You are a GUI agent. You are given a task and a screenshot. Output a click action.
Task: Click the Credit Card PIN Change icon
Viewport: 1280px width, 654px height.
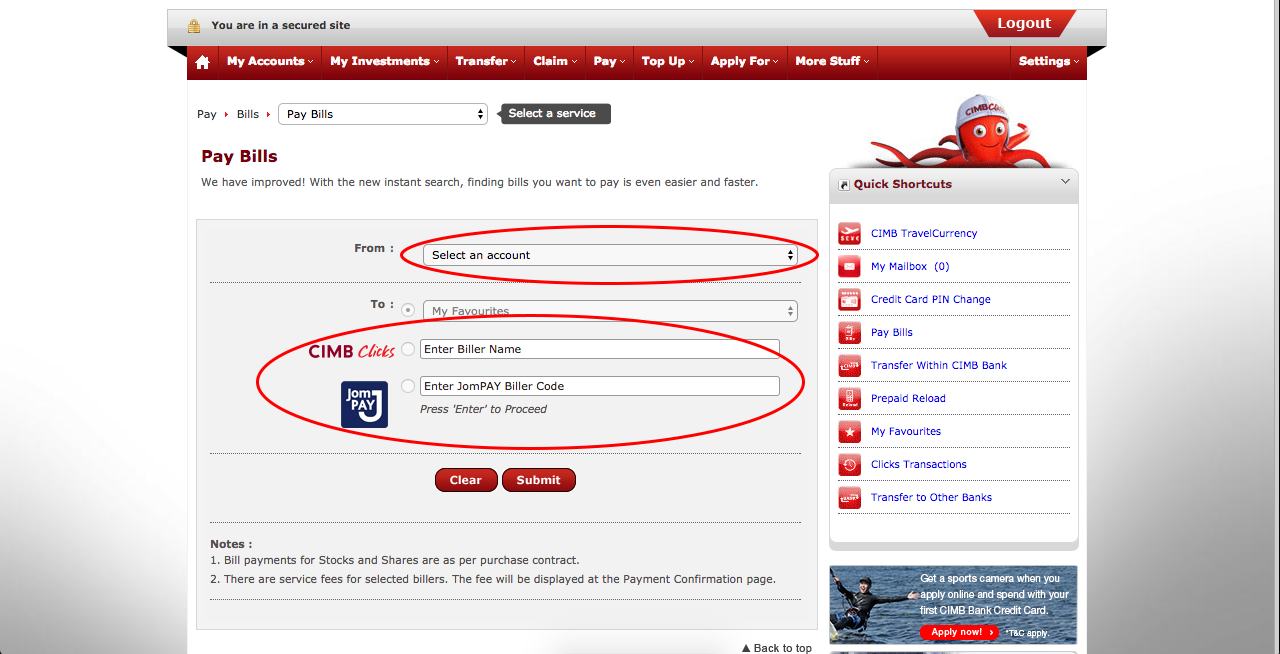pyautogui.click(x=850, y=299)
